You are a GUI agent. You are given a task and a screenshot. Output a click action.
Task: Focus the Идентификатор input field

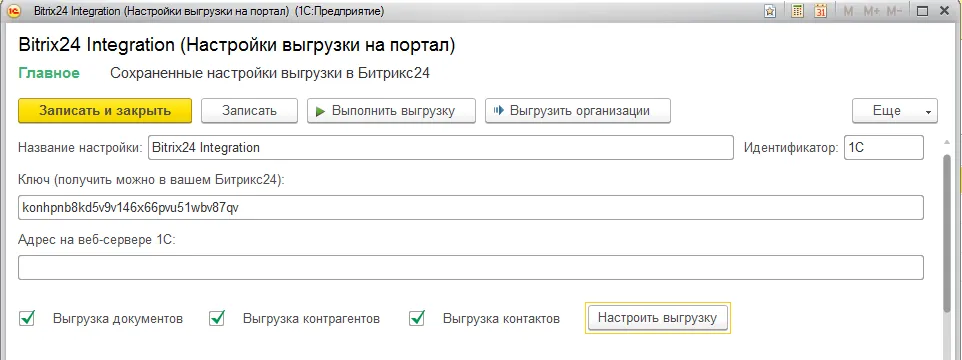[883, 148]
